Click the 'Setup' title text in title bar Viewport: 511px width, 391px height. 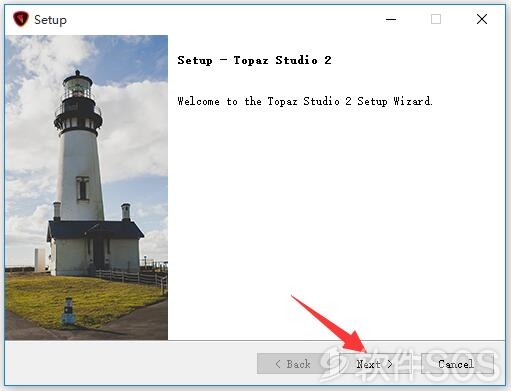coord(50,20)
